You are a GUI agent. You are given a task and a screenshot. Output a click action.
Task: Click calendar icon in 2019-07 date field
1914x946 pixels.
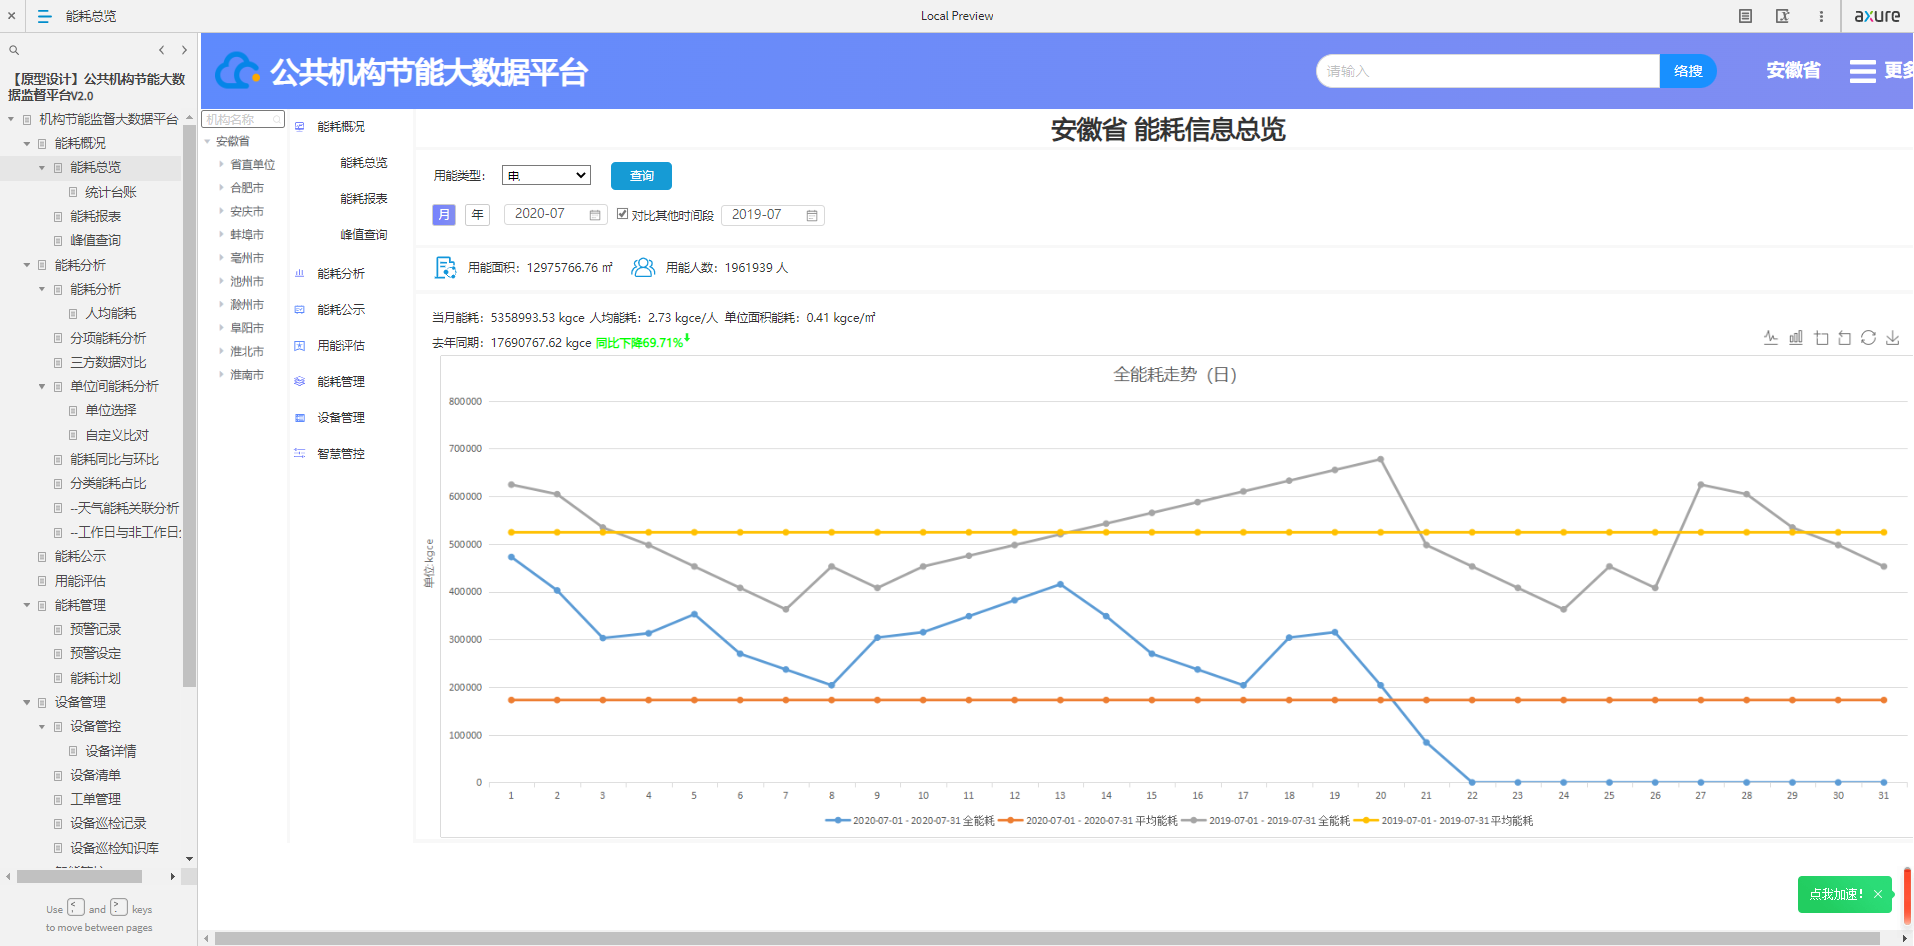[812, 215]
